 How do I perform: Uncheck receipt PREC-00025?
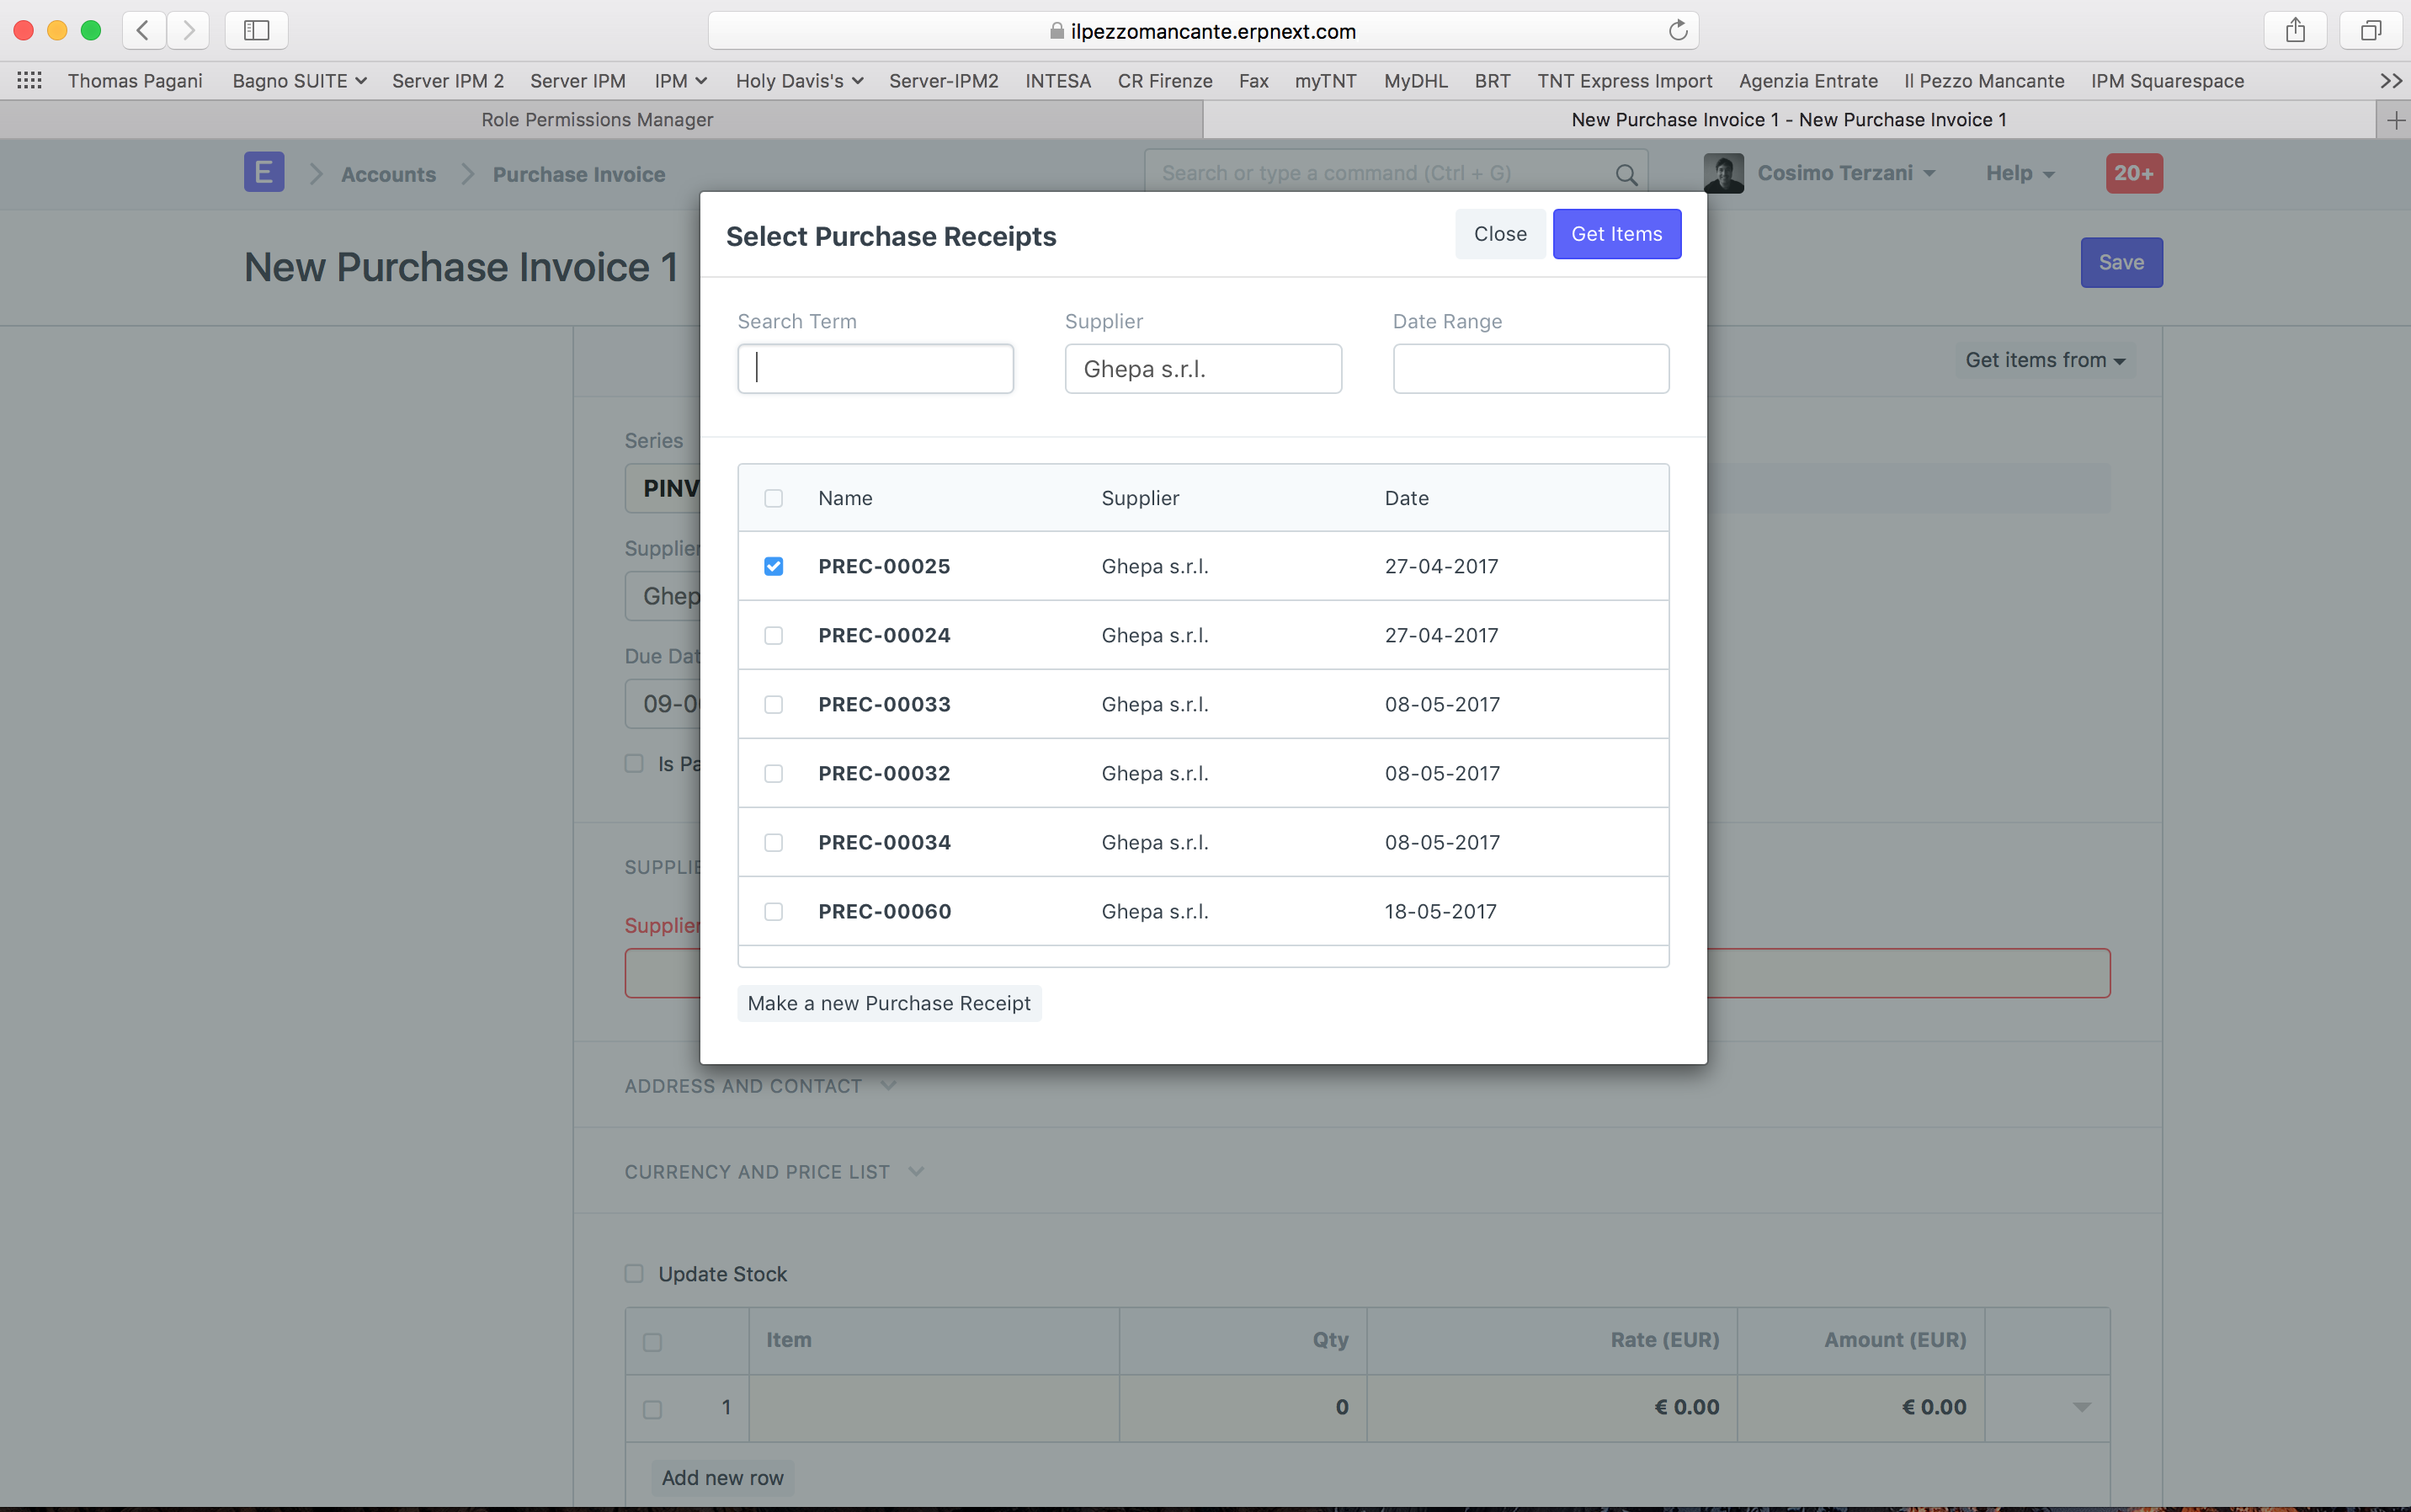(774, 566)
